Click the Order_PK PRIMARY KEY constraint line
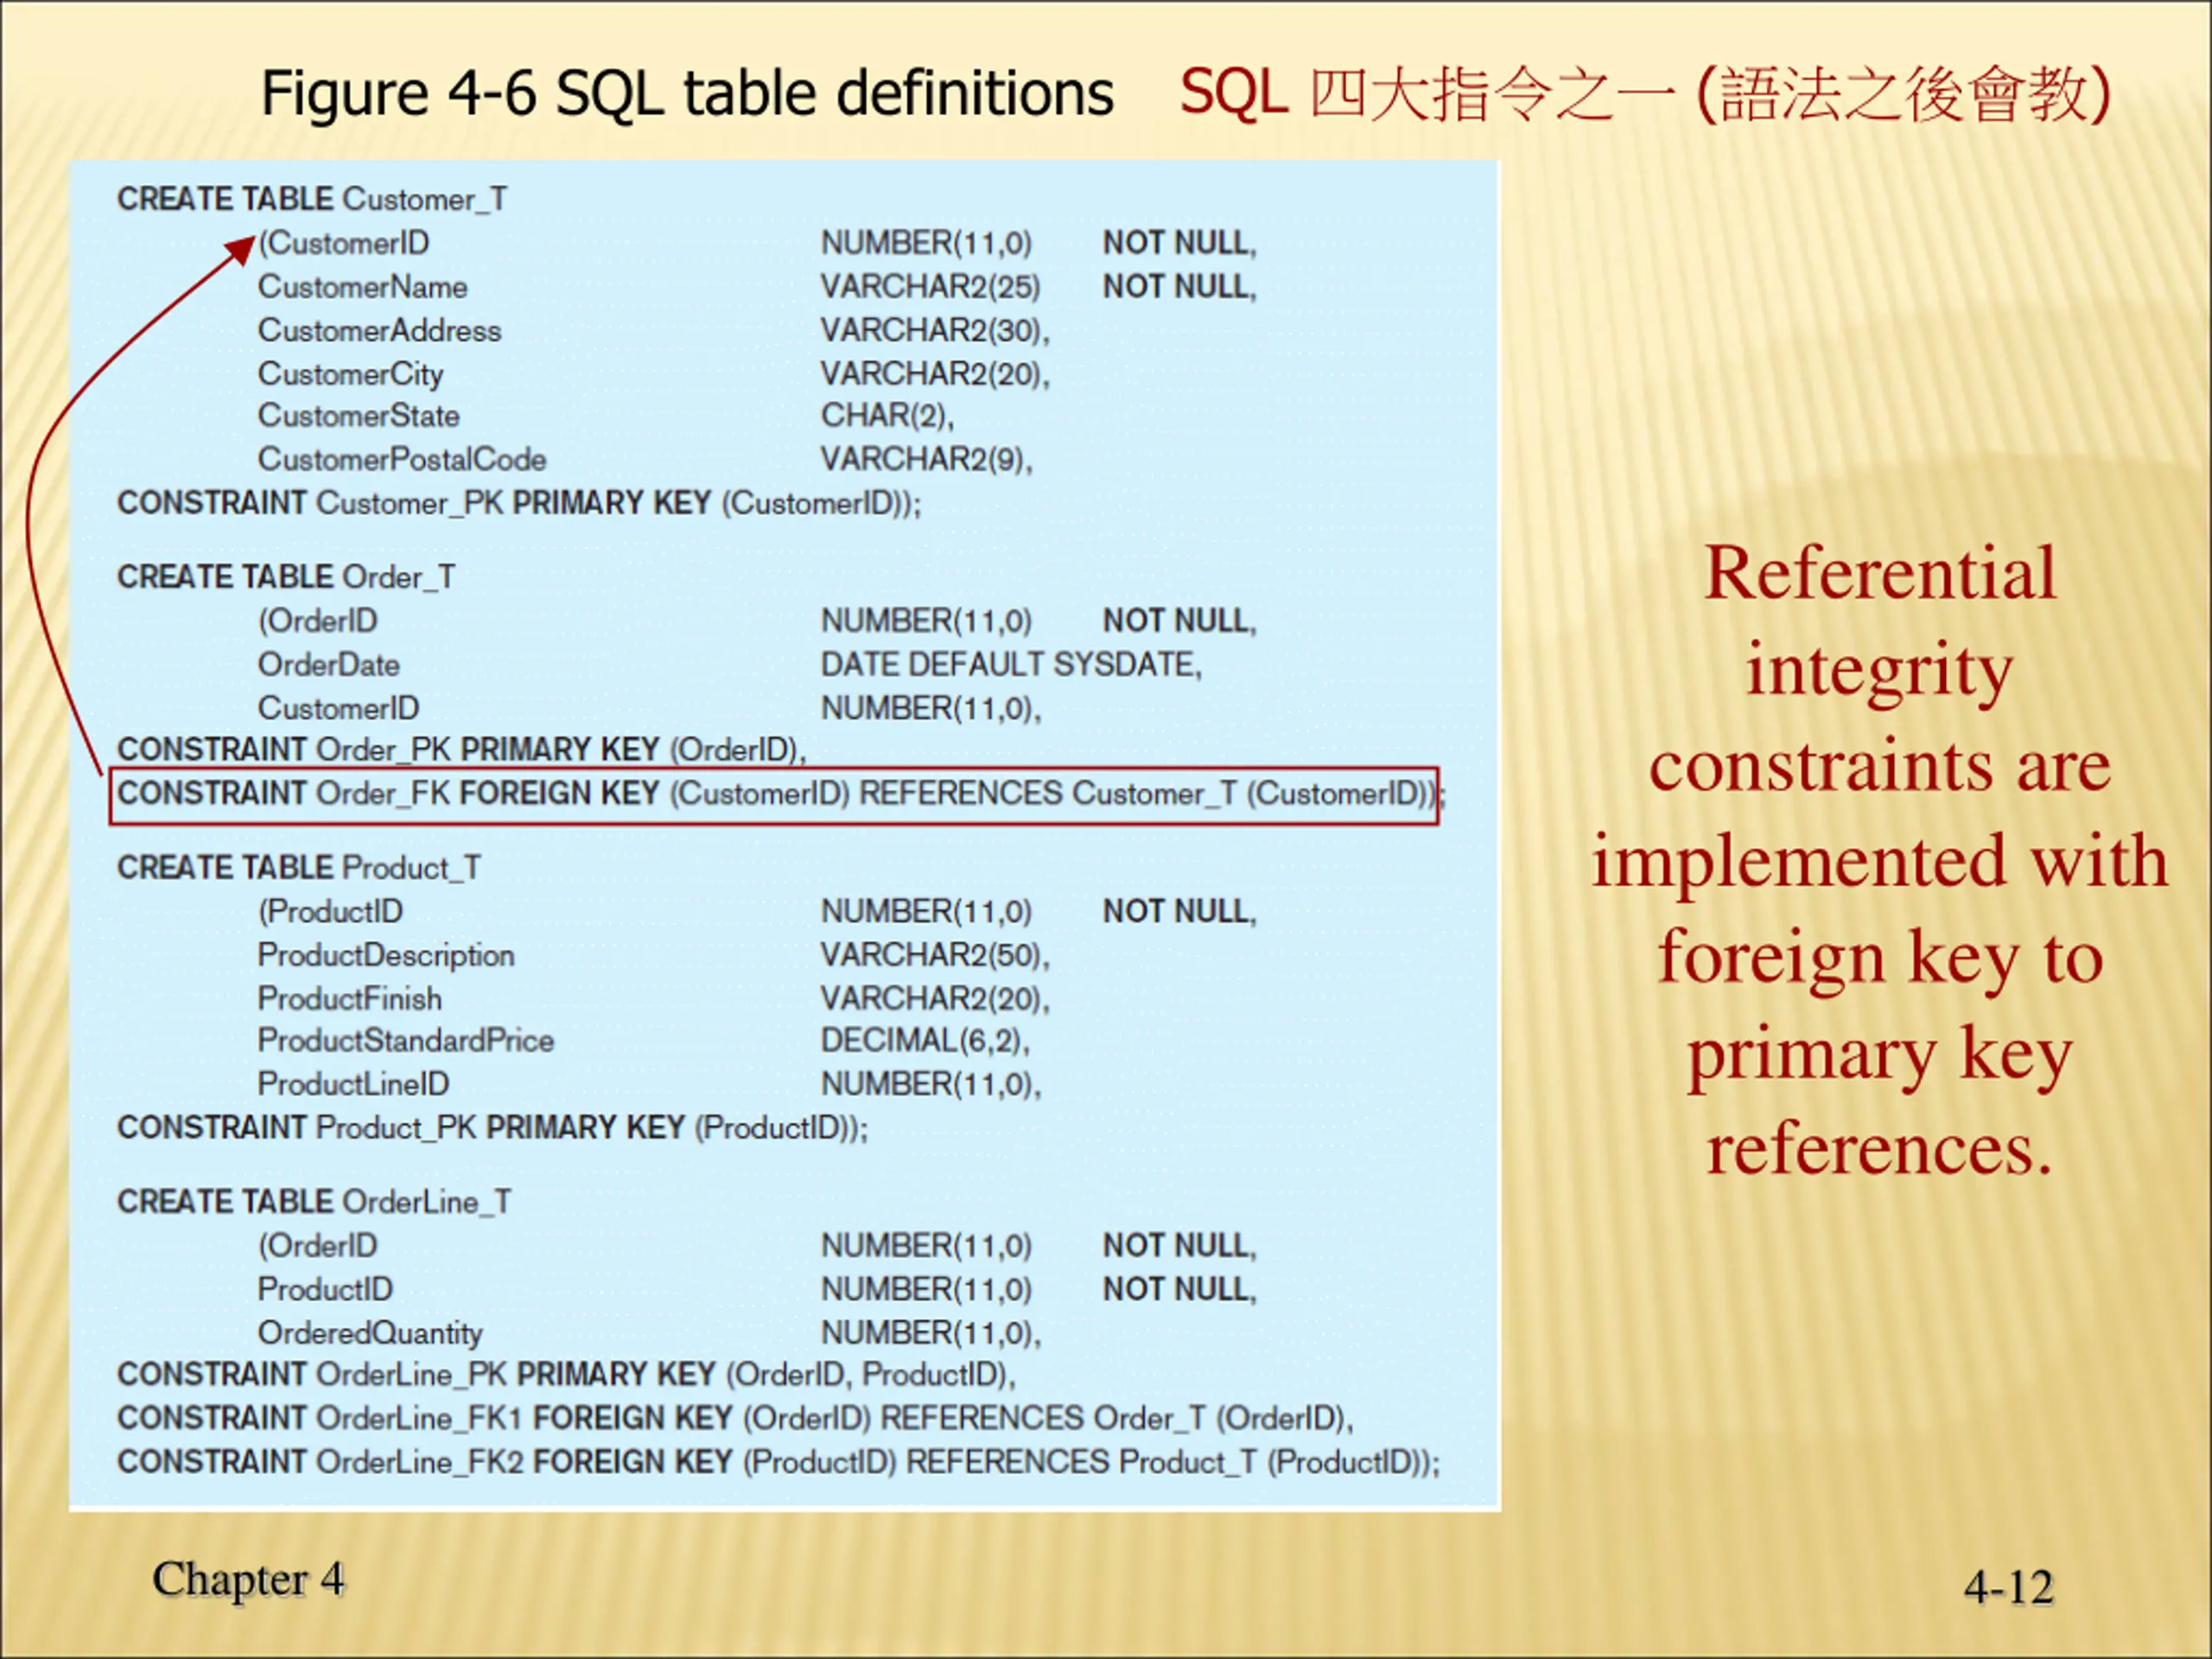2212x1659 pixels. click(461, 749)
